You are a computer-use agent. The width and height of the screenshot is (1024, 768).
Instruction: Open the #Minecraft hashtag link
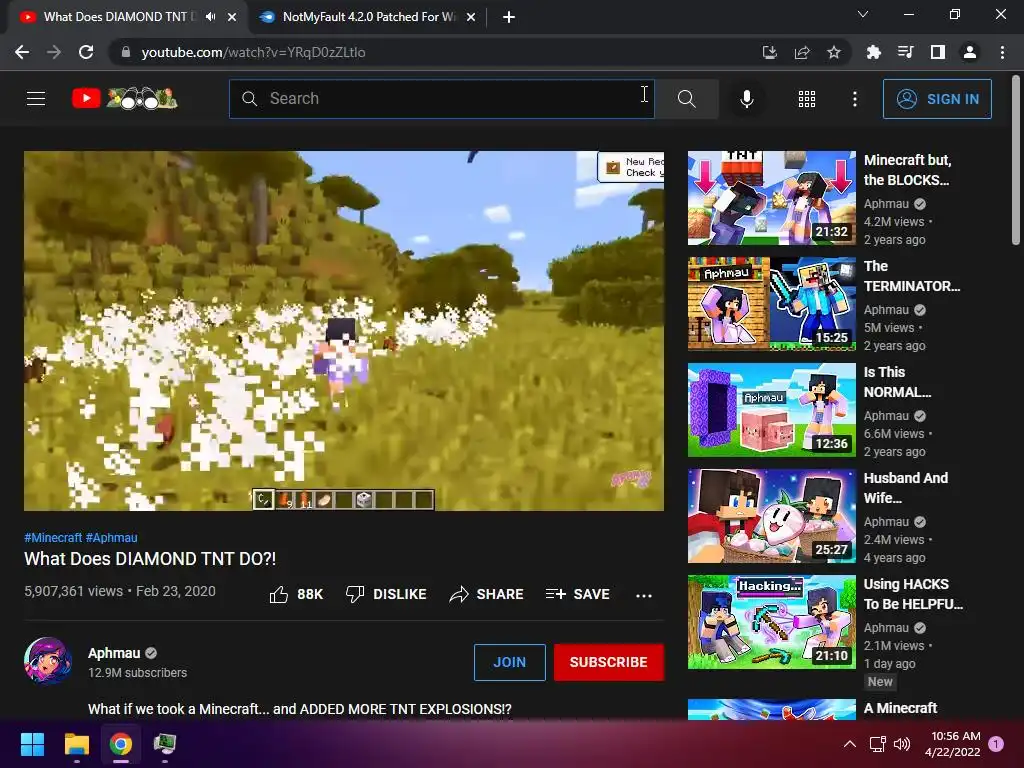pos(53,537)
